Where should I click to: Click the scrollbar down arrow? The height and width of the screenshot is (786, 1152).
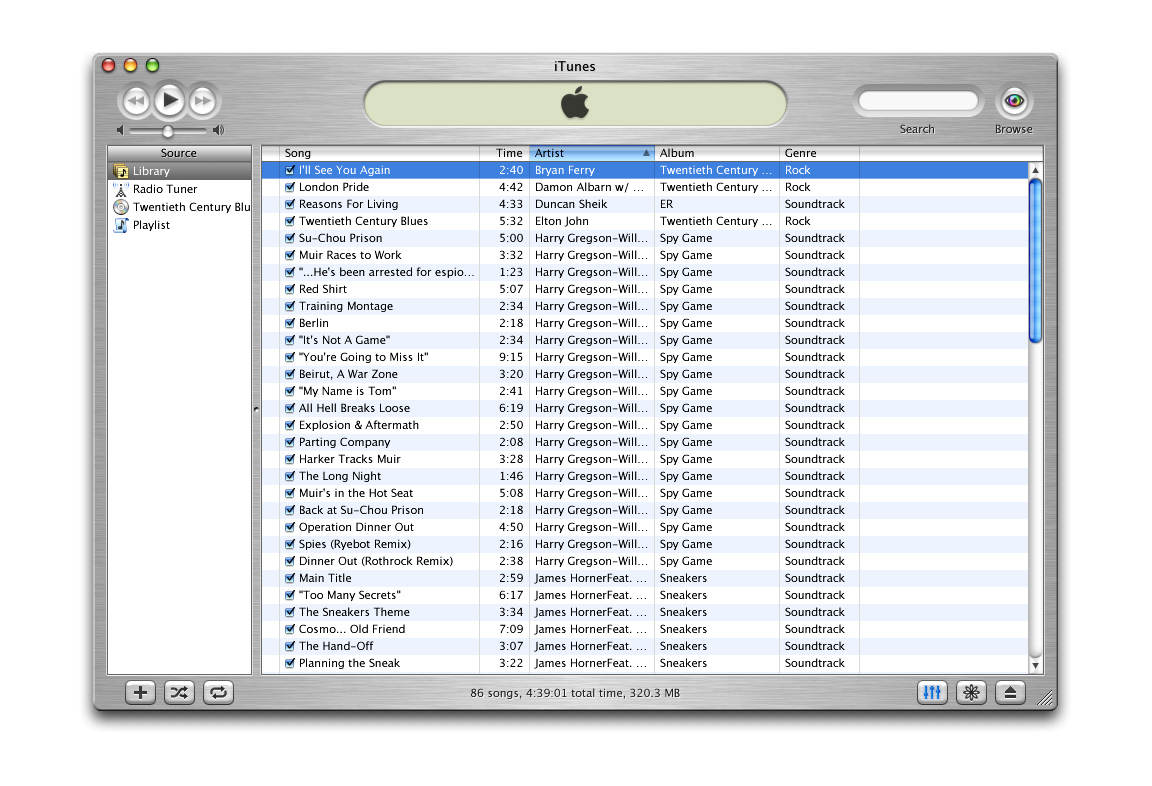(x=1036, y=665)
